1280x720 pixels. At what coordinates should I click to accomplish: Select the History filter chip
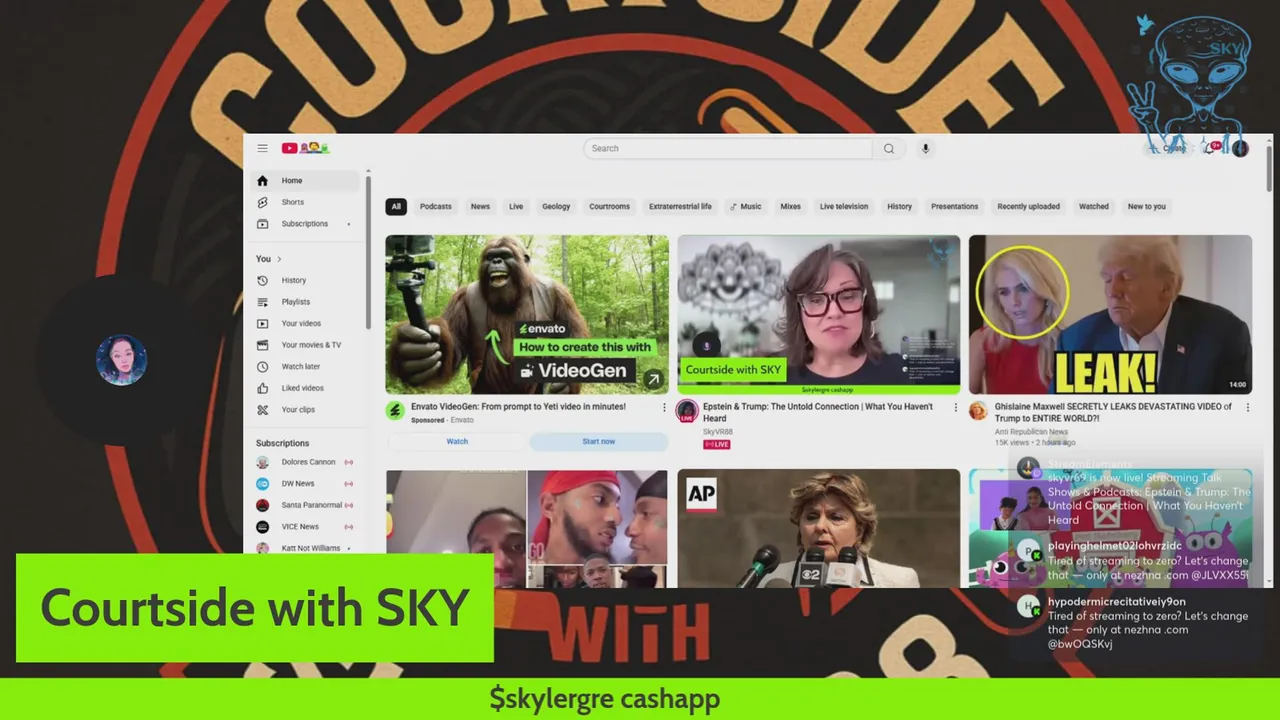899,206
